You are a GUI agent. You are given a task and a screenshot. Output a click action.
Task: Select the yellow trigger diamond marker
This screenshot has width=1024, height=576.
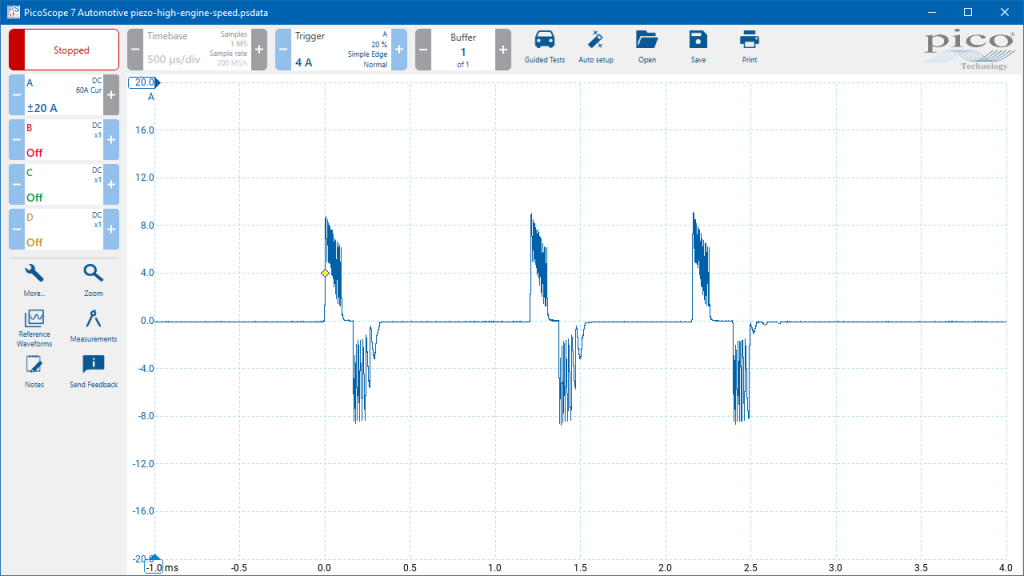[325, 273]
